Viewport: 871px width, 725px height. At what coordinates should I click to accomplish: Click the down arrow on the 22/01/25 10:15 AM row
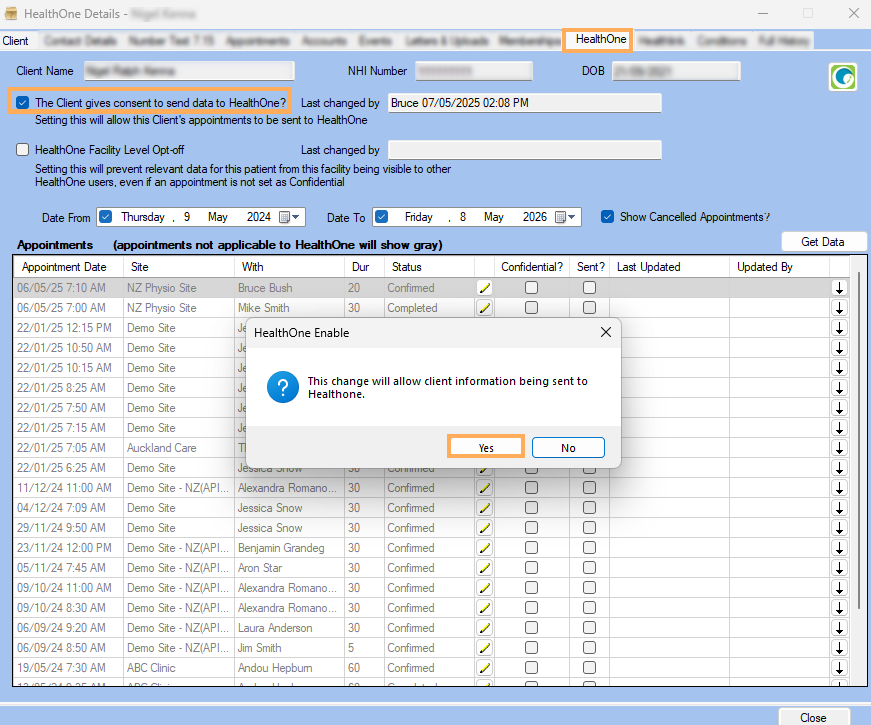coord(839,368)
